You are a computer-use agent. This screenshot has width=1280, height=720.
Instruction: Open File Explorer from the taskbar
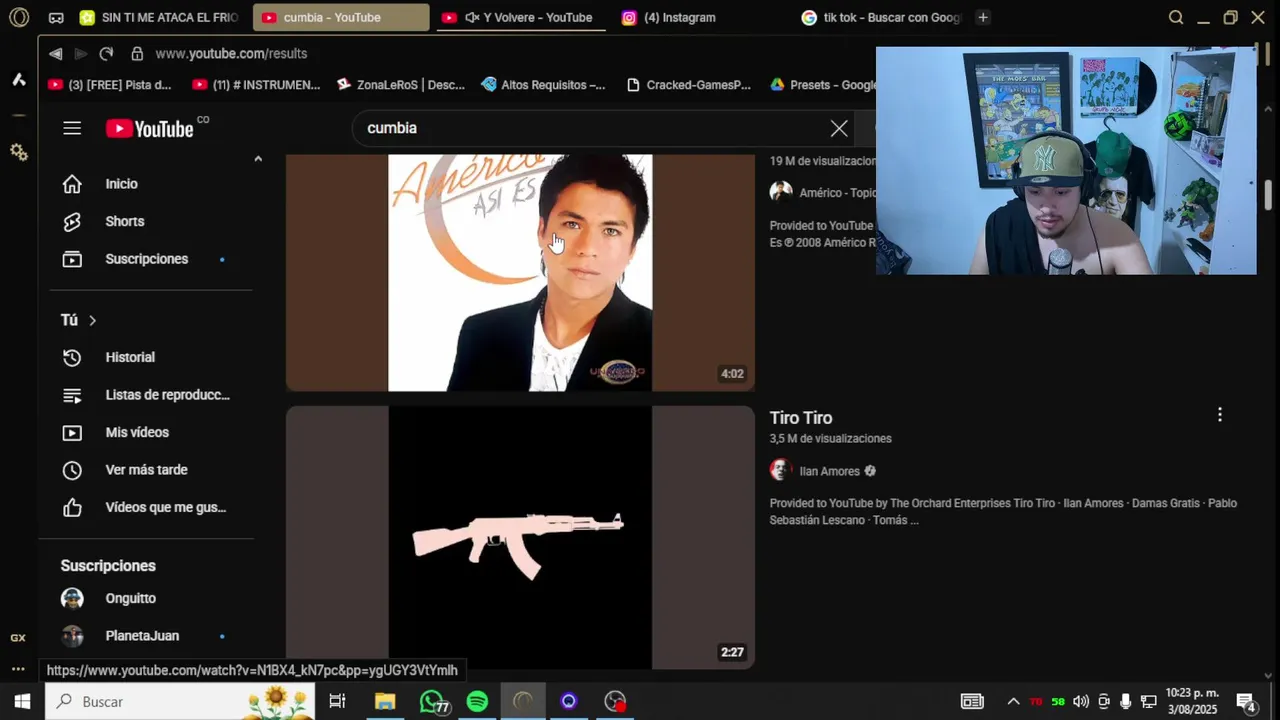(x=385, y=701)
